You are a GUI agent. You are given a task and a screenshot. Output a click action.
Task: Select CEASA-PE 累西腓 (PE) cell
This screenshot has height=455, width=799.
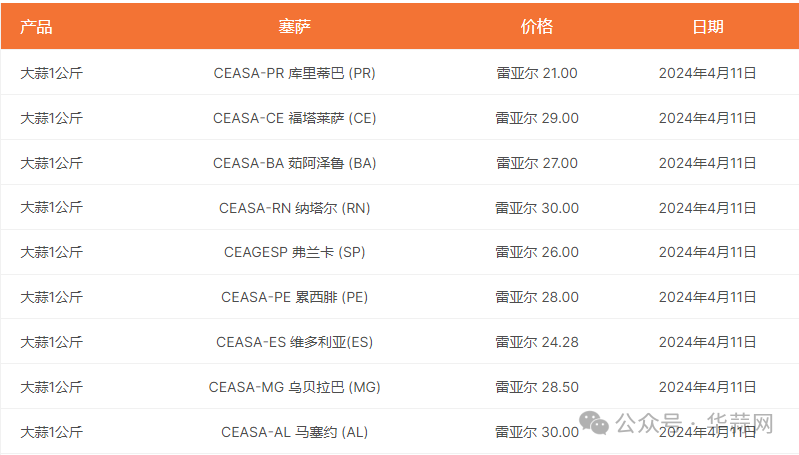295,297
